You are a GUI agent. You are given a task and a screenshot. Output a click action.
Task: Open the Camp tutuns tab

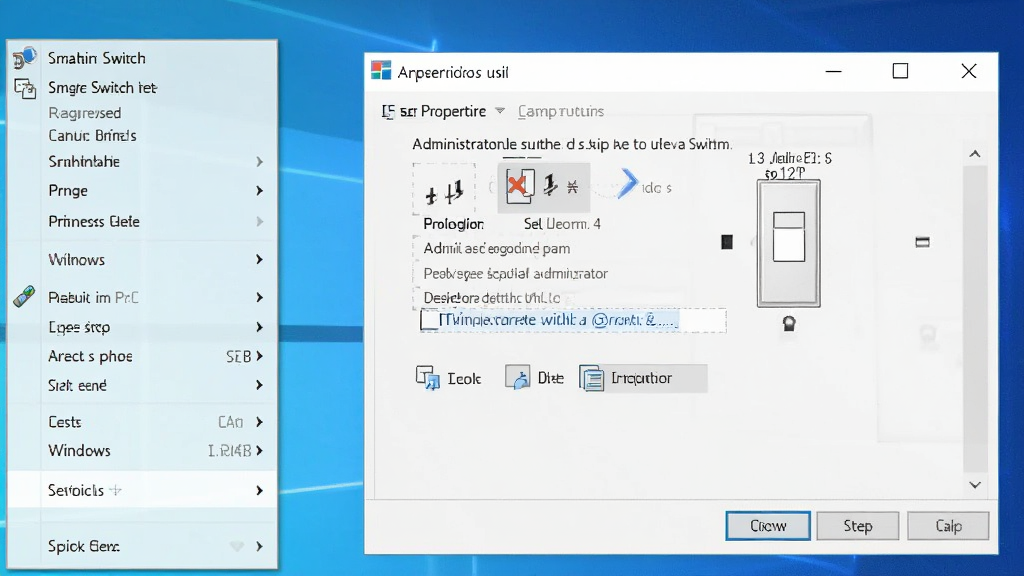(561, 111)
